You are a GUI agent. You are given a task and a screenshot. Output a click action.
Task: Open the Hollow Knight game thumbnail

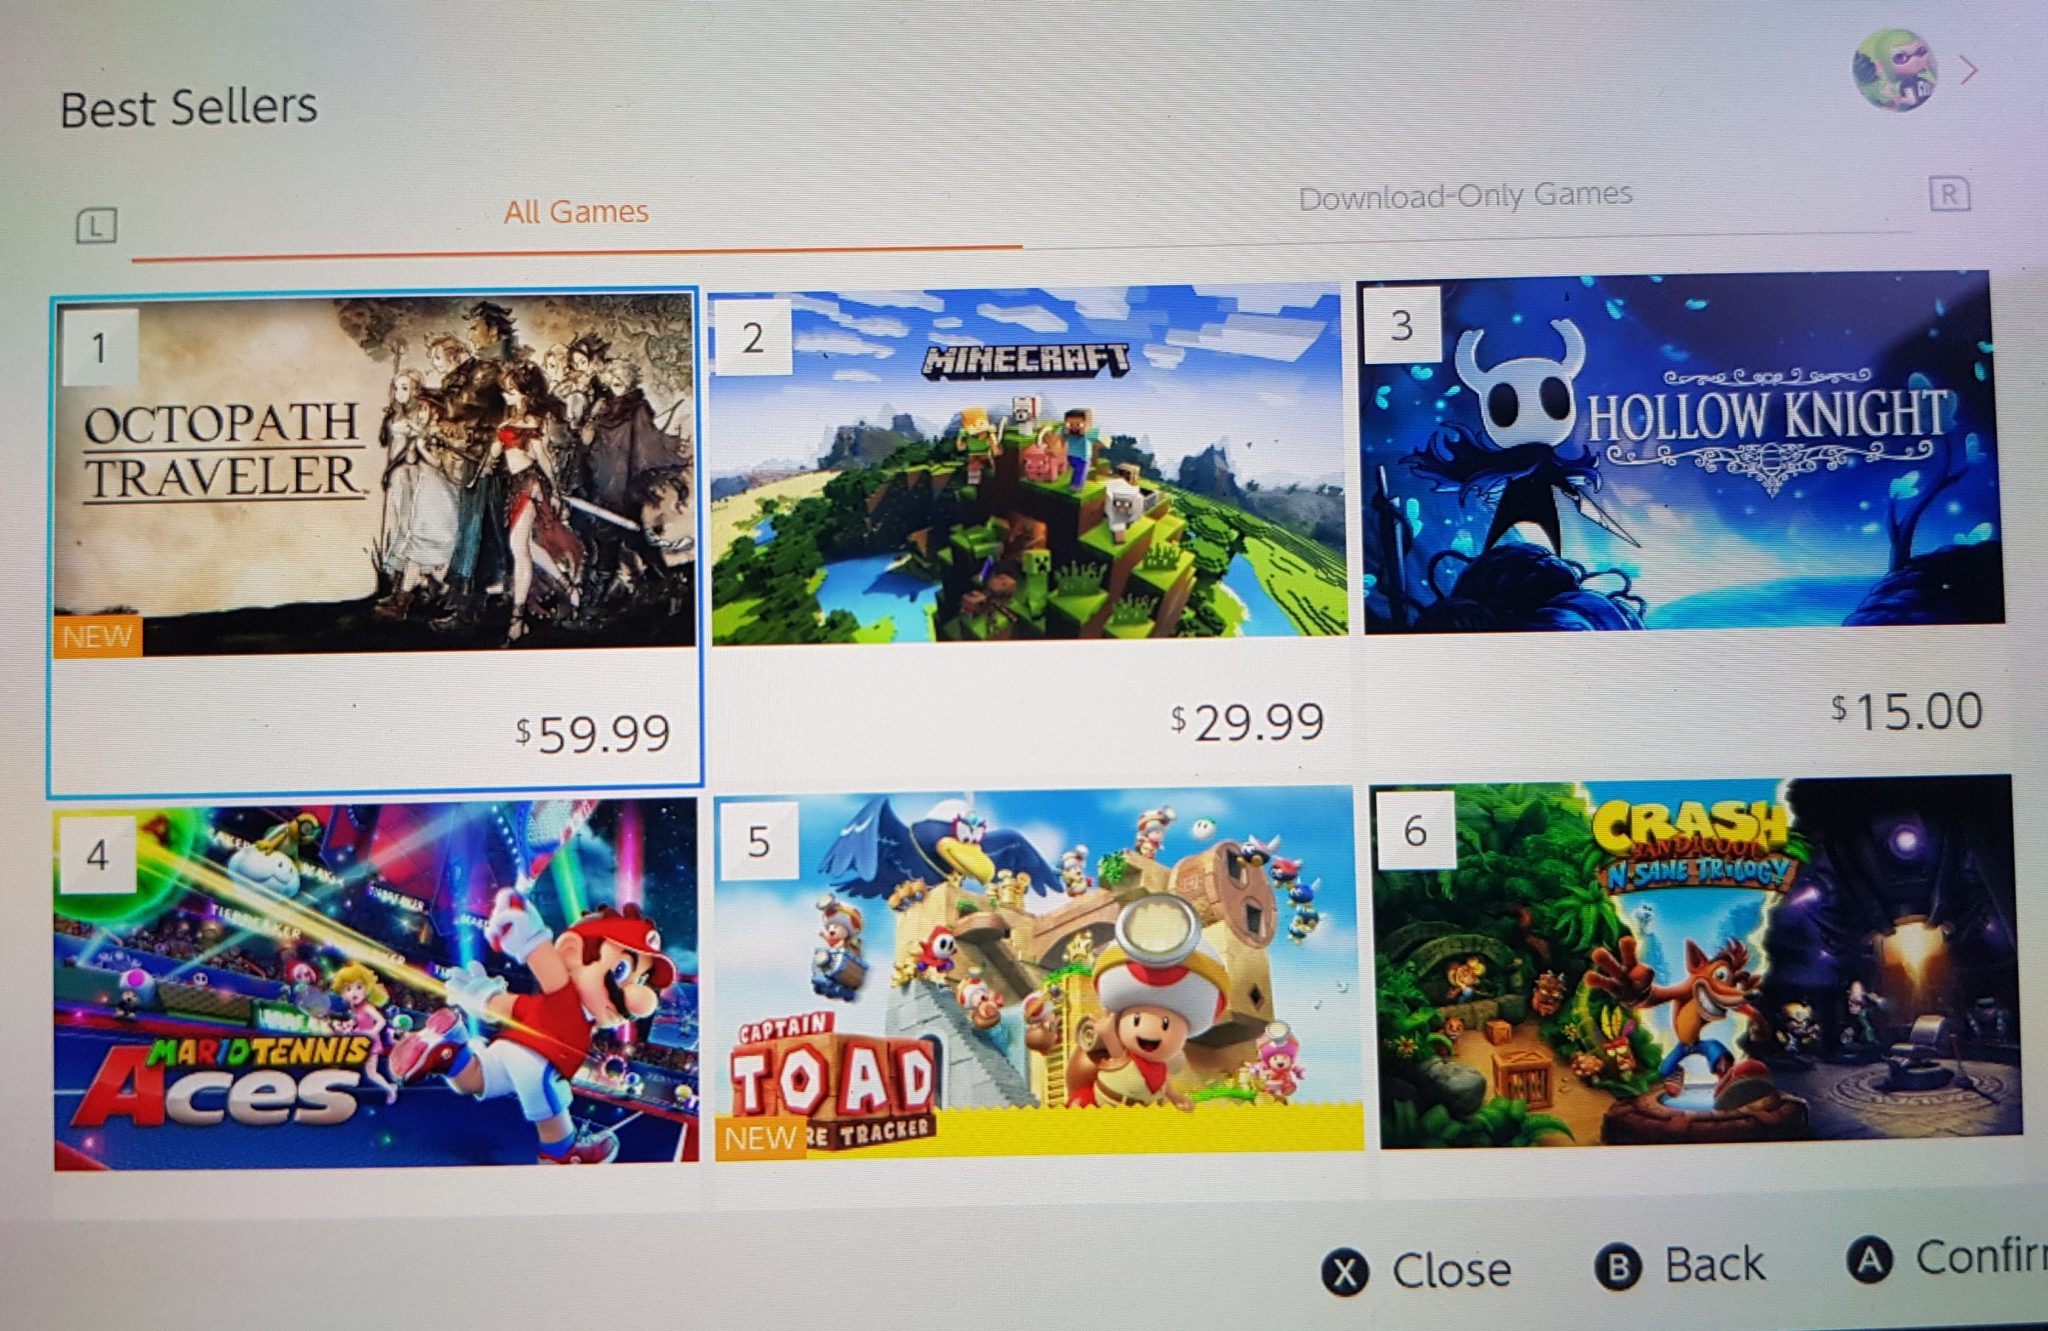tap(1682, 451)
